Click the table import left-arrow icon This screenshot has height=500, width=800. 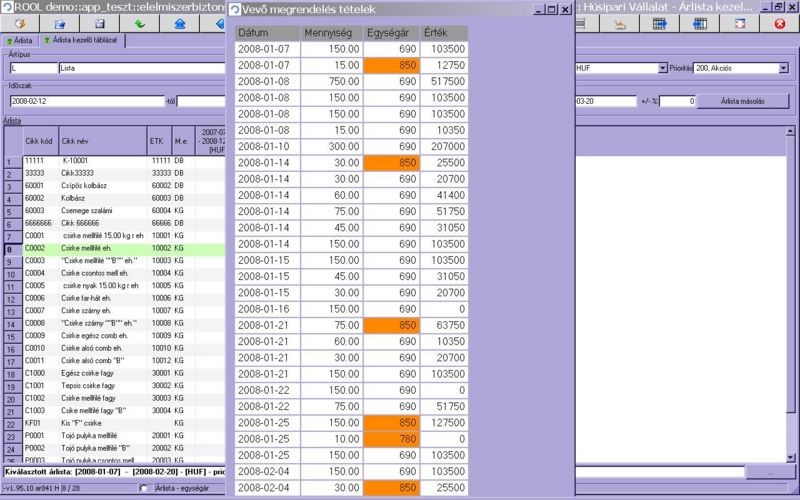(x=700, y=23)
